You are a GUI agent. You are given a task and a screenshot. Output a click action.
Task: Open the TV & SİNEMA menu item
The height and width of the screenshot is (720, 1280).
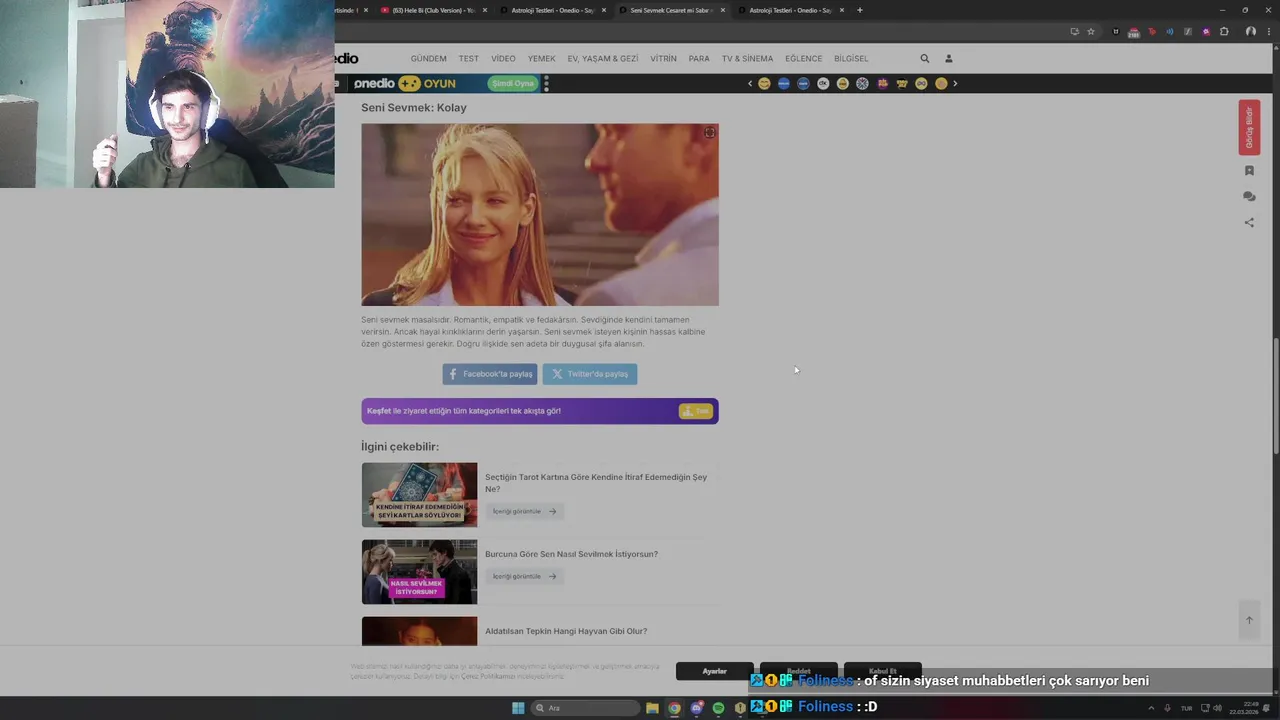pyautogui.click(x=747, y=59)
